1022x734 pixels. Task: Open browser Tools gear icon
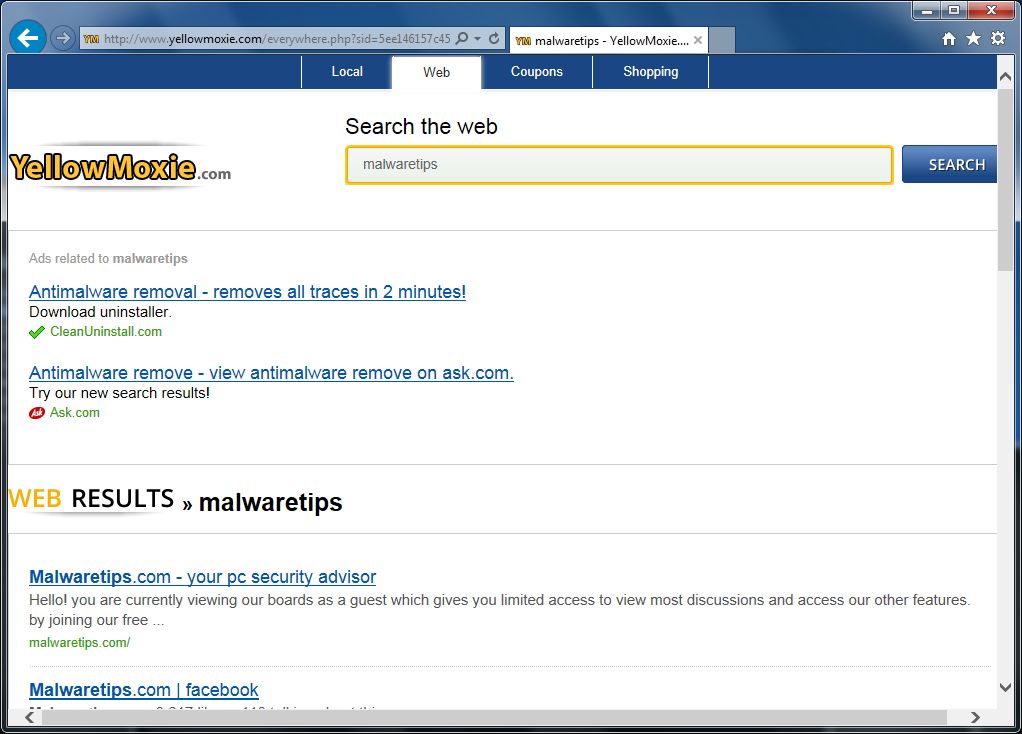pos(998,38)
